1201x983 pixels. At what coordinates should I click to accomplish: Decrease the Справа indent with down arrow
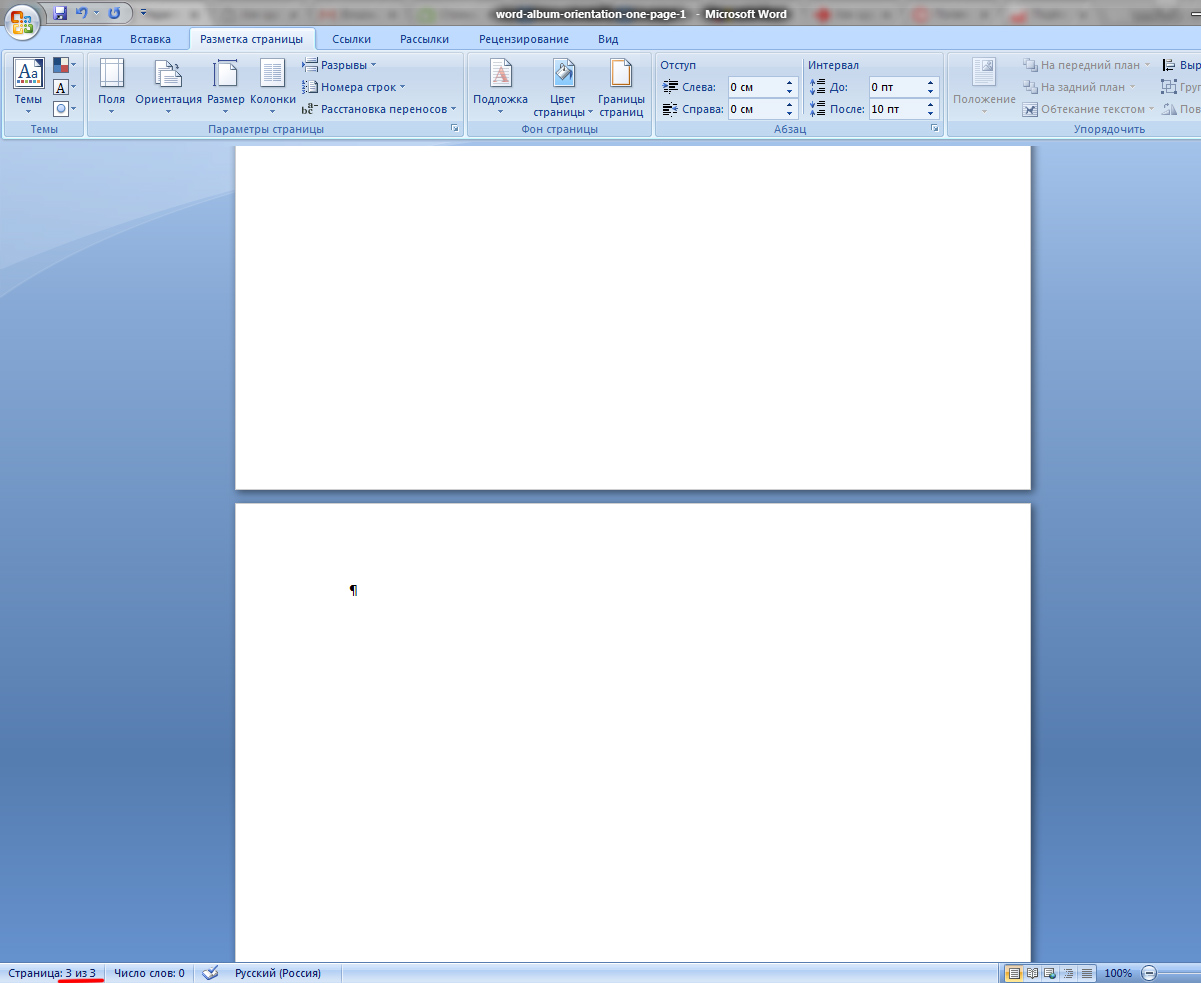tap(790, 114)
